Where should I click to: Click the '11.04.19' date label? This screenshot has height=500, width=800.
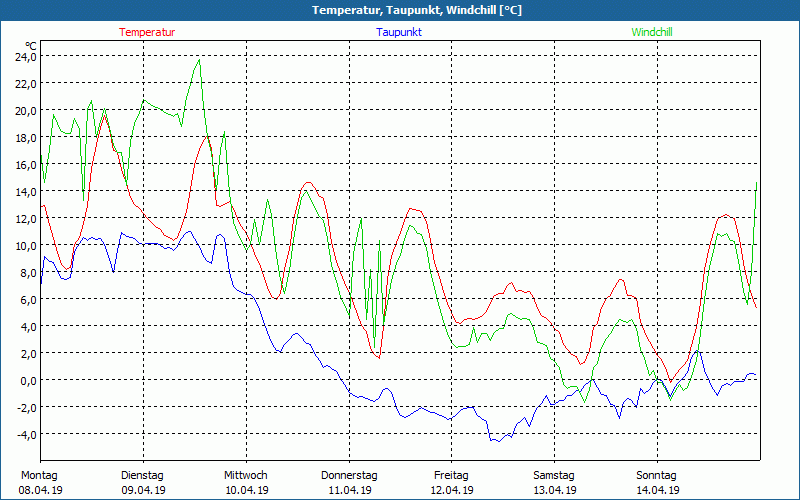click(350, 490)
